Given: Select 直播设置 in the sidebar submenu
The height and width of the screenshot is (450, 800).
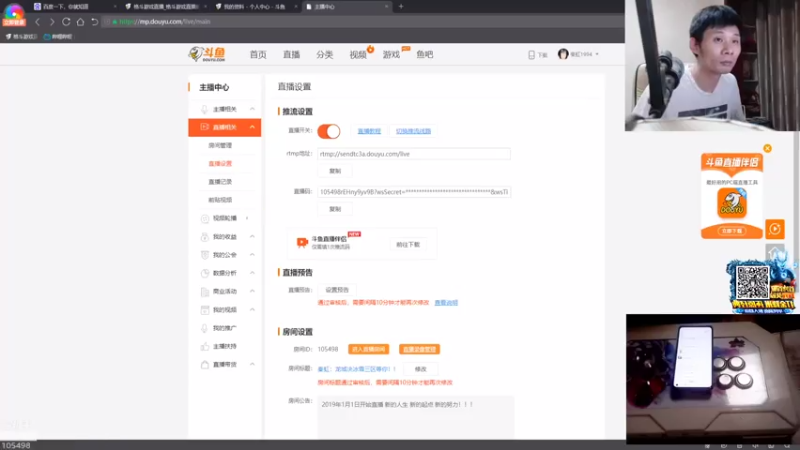Looking at the screenshot, I should (220, 164).
